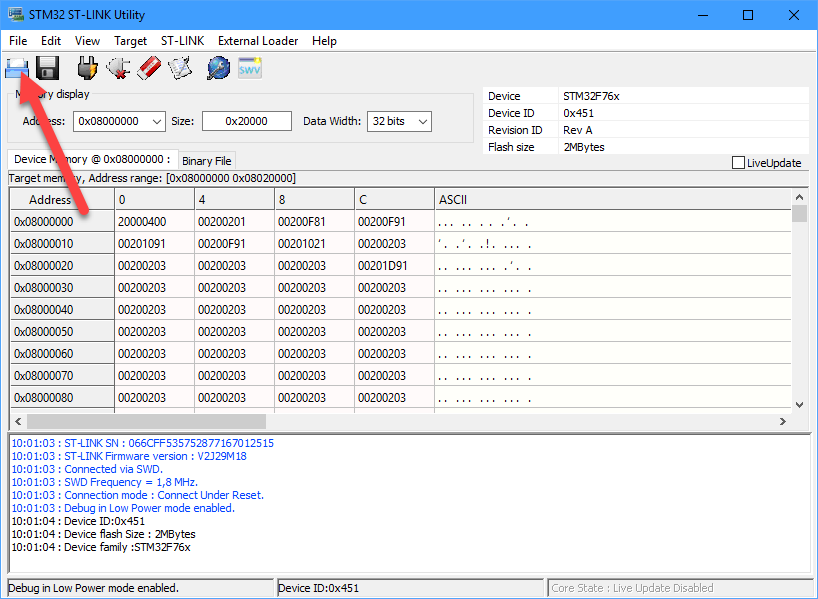Viewport: 818px width, 599px height.
Task: Click the horizontal scrollbar right arrow
Action: pos(783,422)
